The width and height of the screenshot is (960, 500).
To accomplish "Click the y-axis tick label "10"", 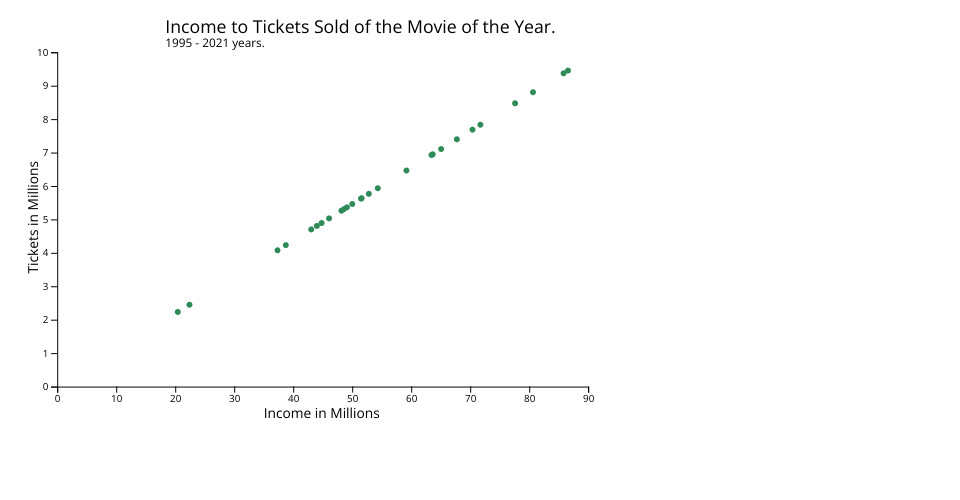I will (x=43, y=53).
